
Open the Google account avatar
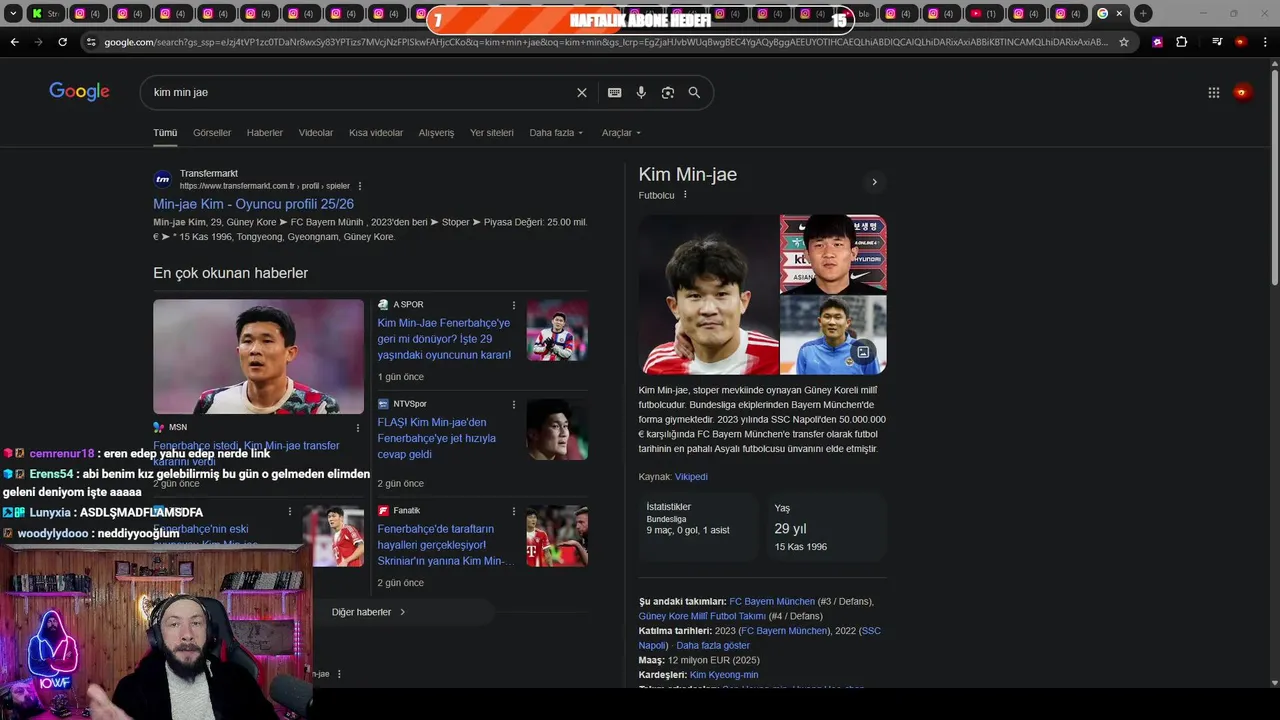click(1242, 92)
